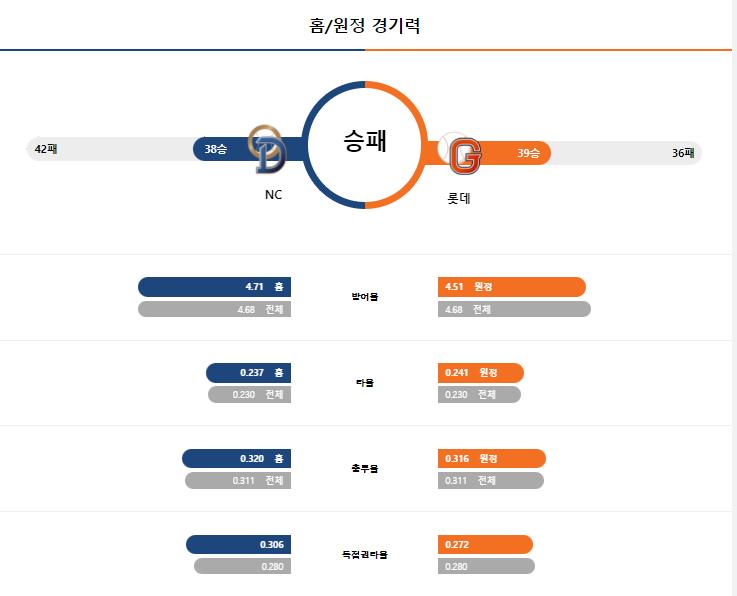Click Lotte's away on-base 0.316 bar
Viewport: 737px width, 596px height.
tap(492, 458)
